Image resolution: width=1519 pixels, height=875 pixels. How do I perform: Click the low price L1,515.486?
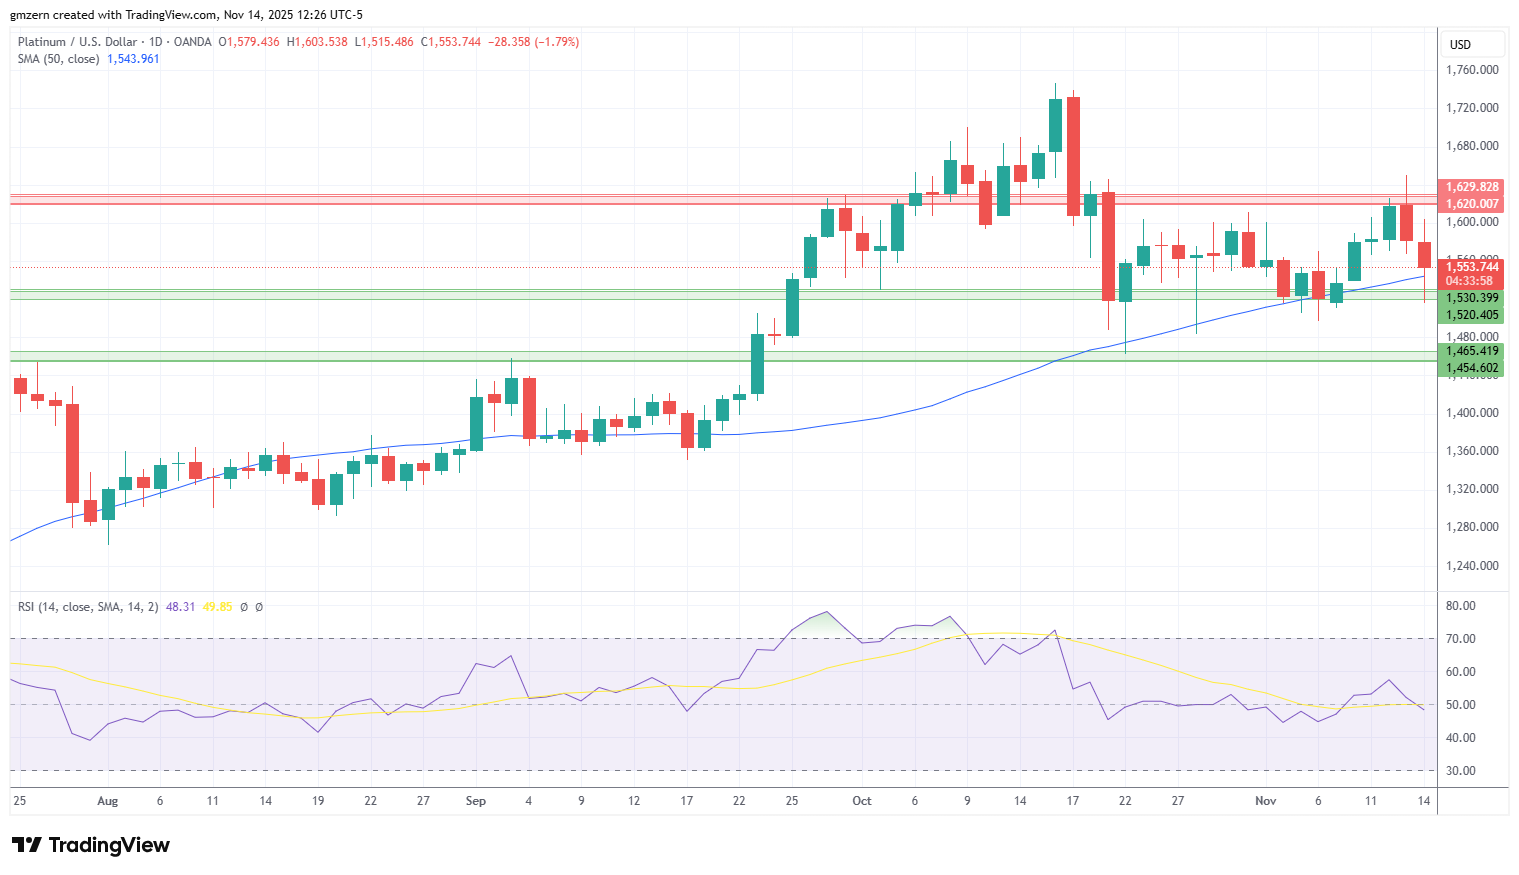[x=384, y=42]
